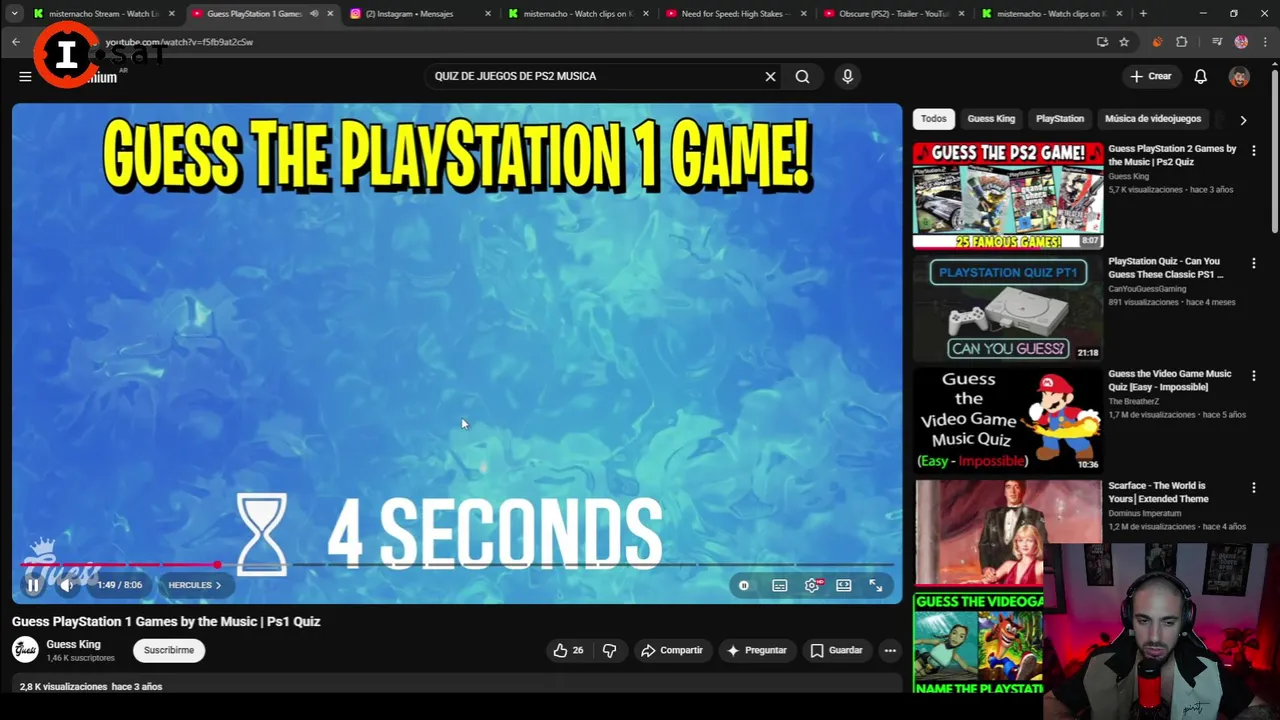Like the video with thumbs up
This screenshot has width=1280, height=720.
(x=568, y=651)
